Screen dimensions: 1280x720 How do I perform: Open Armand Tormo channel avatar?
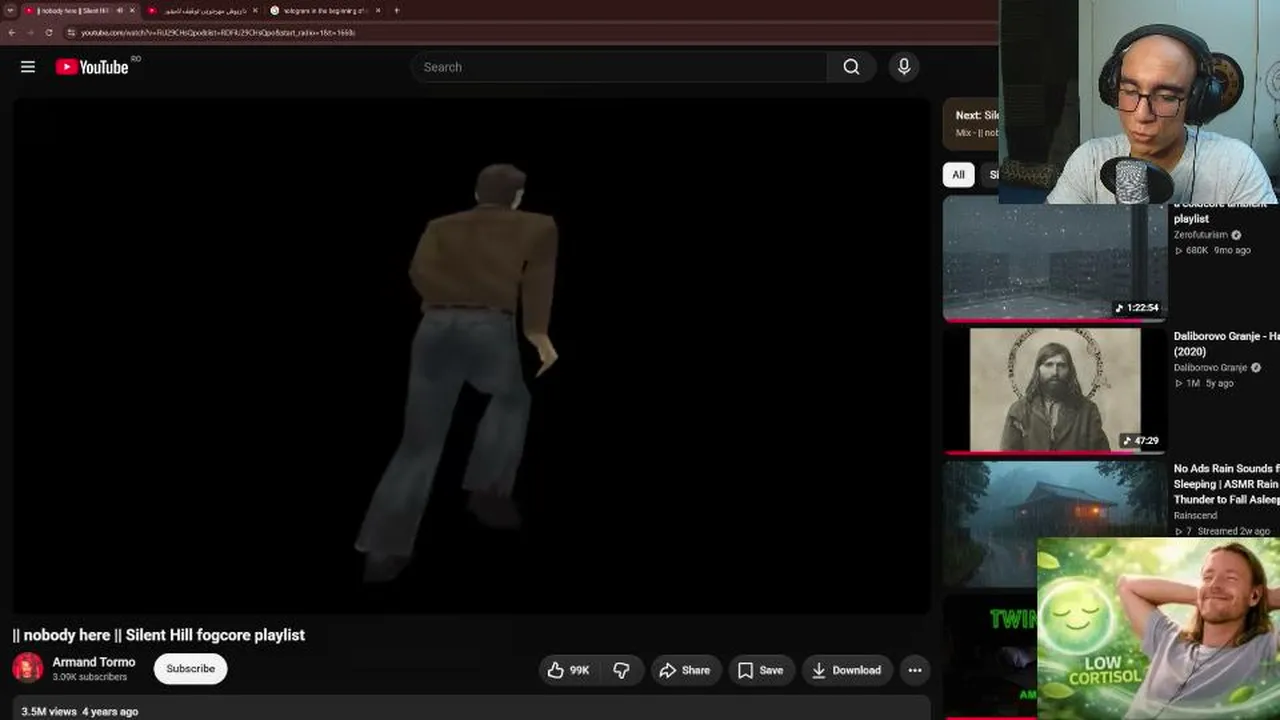[28, 668]
